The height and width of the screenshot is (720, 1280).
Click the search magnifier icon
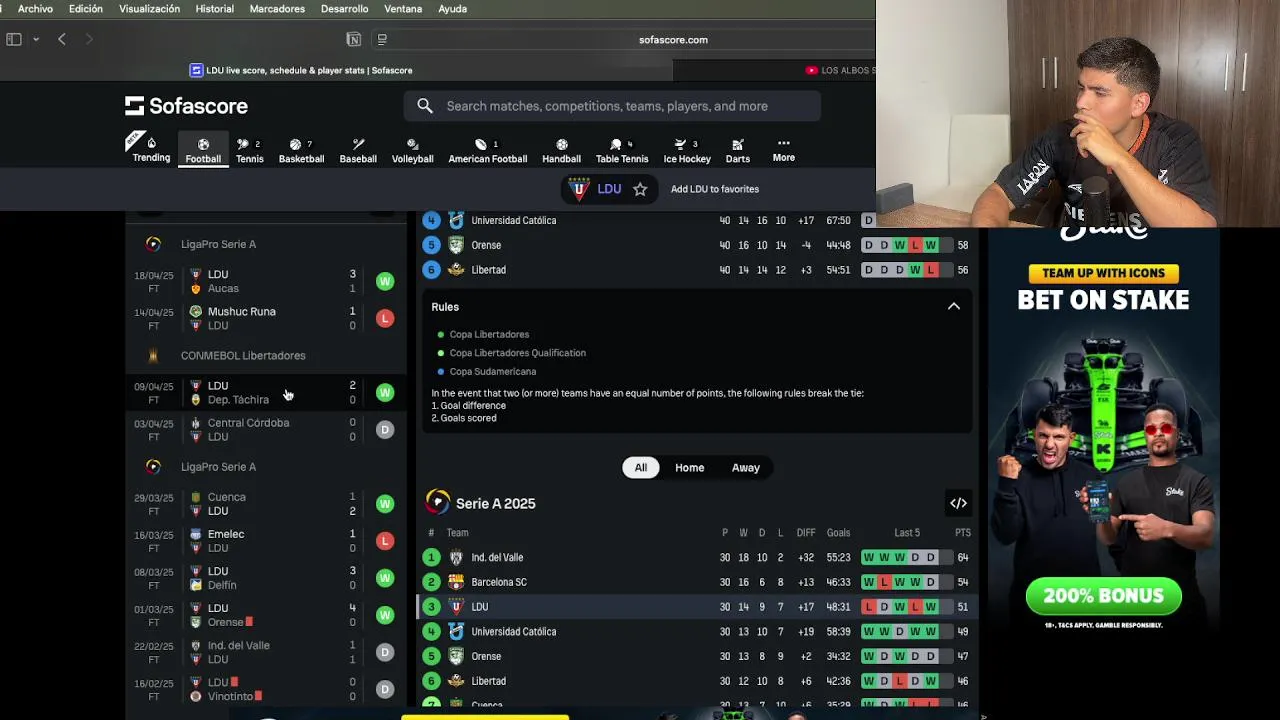pyautogui.click(x=425, y=106)
